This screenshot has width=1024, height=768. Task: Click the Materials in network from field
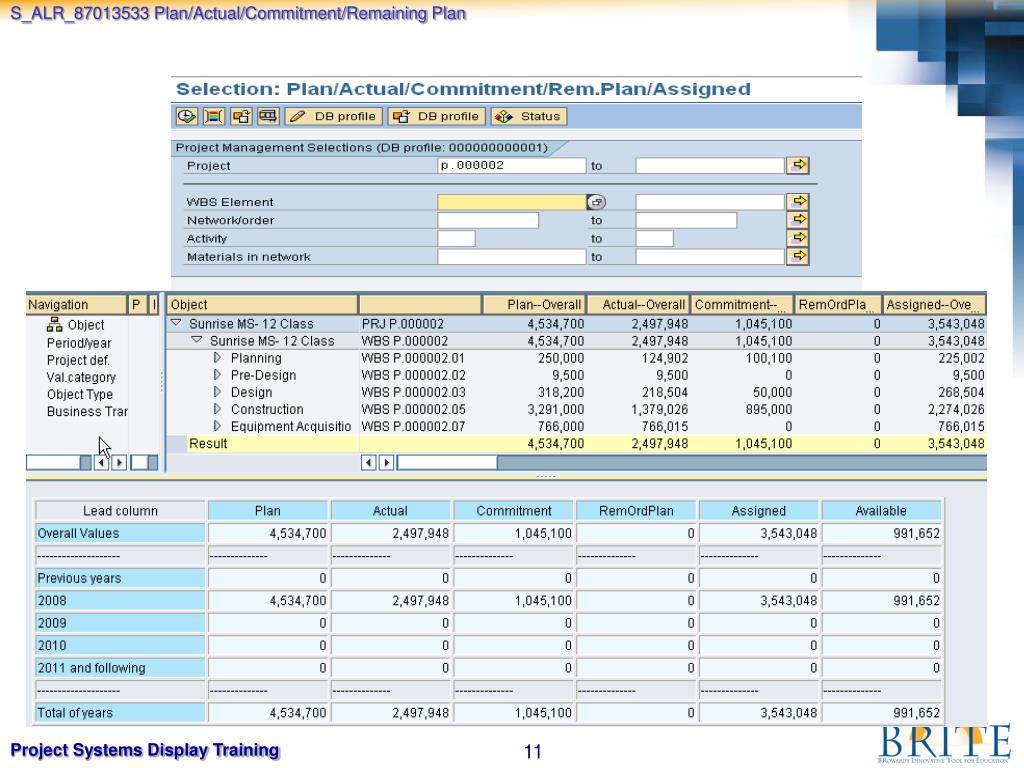(x=511, y=257)
